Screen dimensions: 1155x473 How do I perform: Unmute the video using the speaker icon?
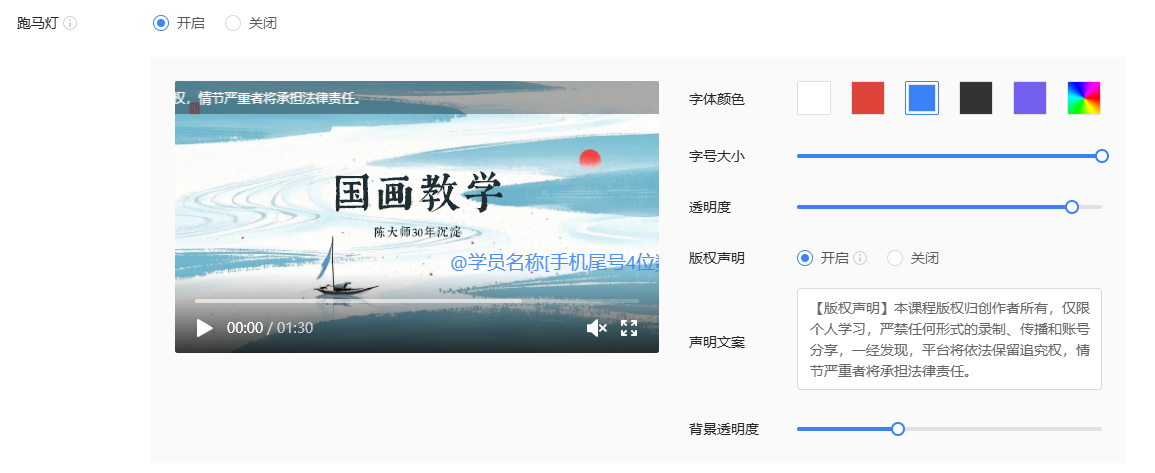pyautogui.click(x=597, y=328)
